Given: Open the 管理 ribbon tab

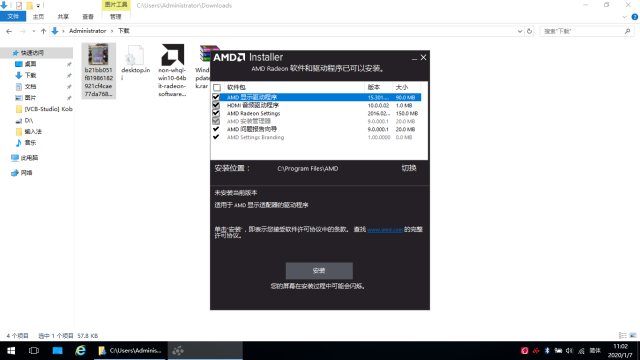Looking at the screenshot, I should click(x=116, y=16).
